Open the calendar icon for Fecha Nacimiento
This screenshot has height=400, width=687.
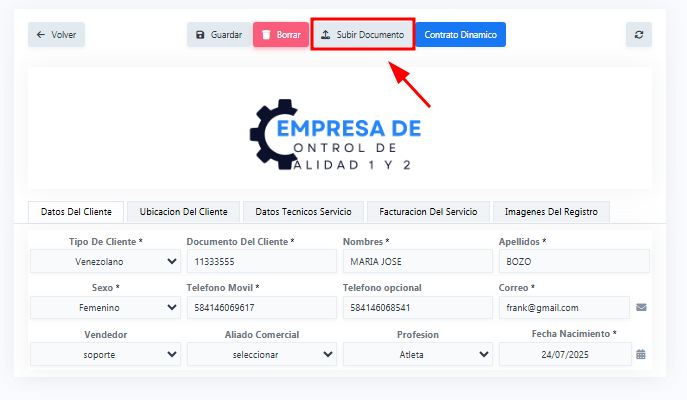pos(641,354)
